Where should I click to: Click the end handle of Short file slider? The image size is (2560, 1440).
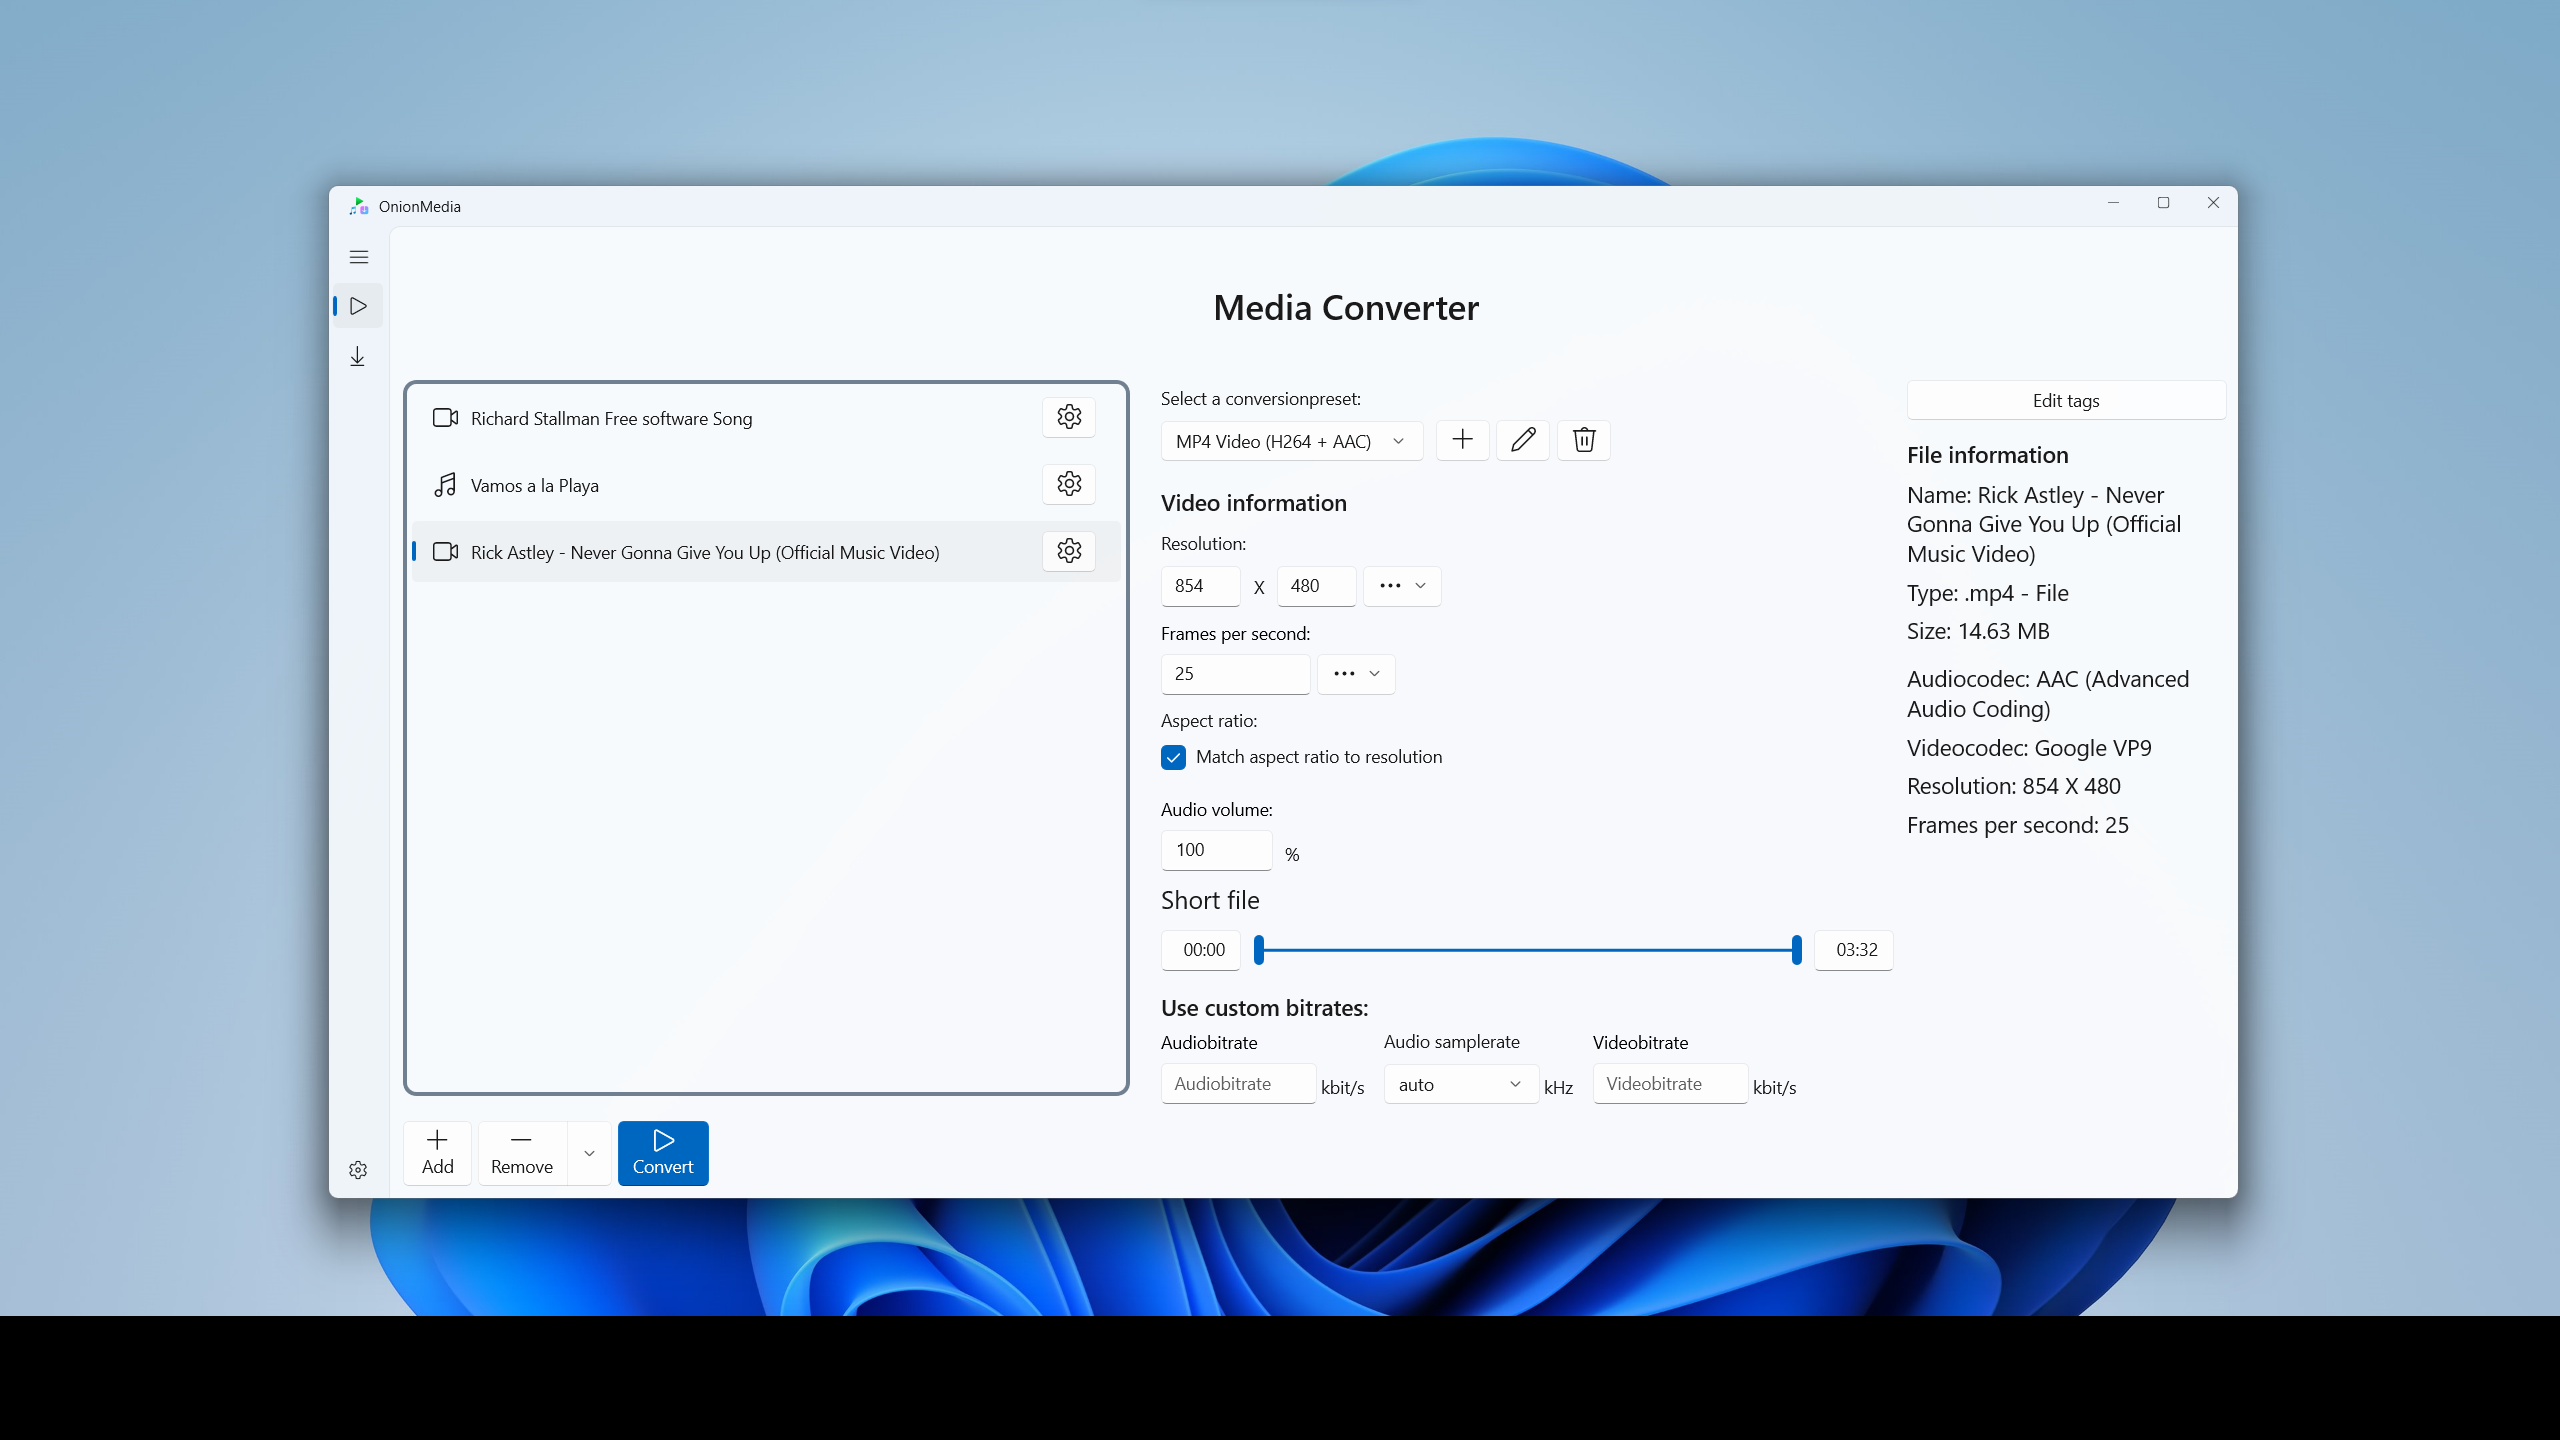tap(1797, 950)
